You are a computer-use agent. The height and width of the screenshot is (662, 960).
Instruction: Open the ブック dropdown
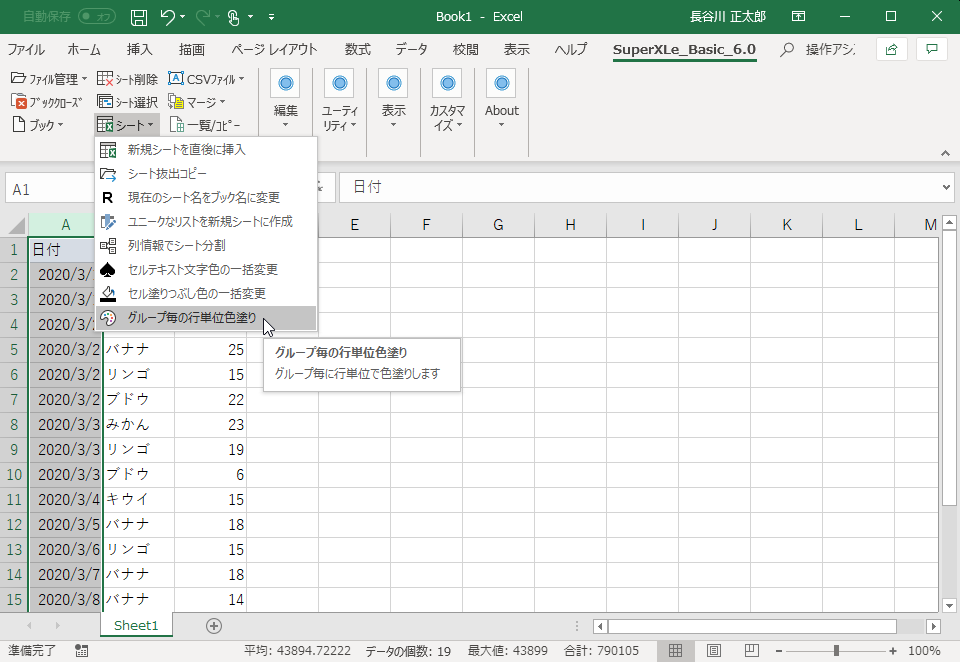point(38,125)
